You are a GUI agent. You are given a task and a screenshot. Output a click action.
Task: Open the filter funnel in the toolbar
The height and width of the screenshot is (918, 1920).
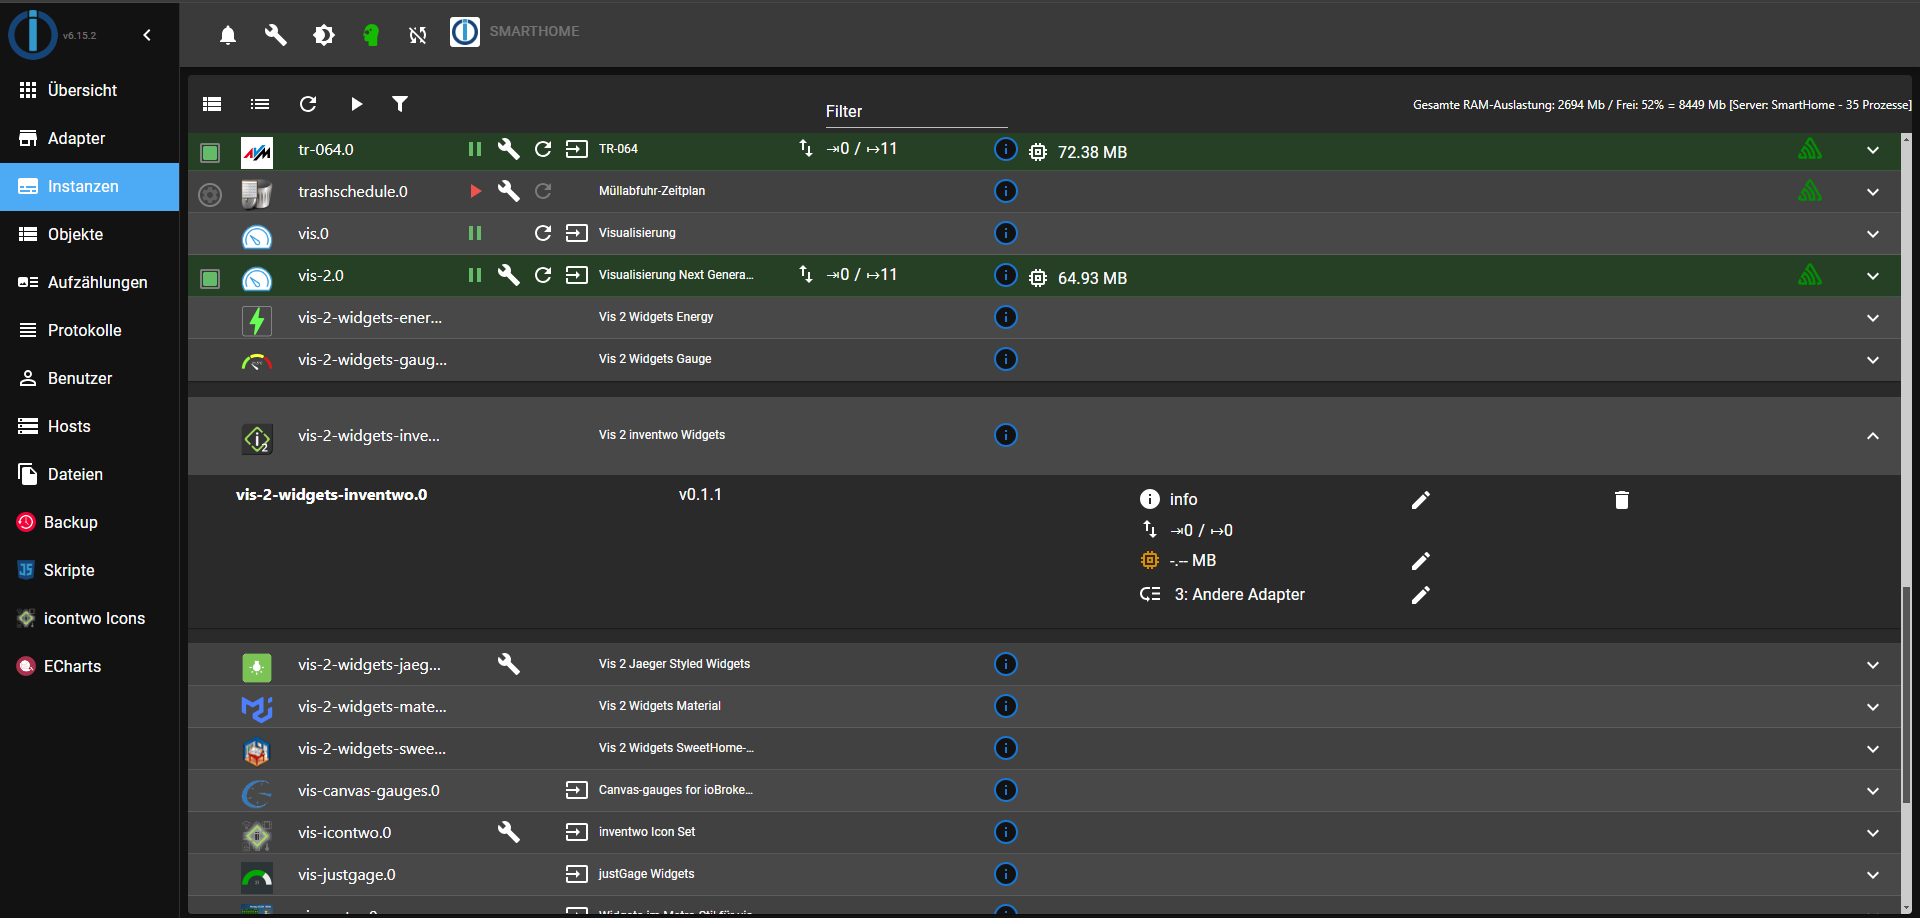[400, 104]
